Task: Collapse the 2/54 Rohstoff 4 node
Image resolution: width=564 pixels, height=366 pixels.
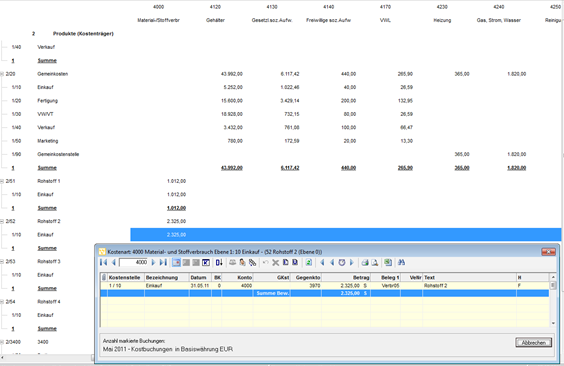Action: click(2, 302)
